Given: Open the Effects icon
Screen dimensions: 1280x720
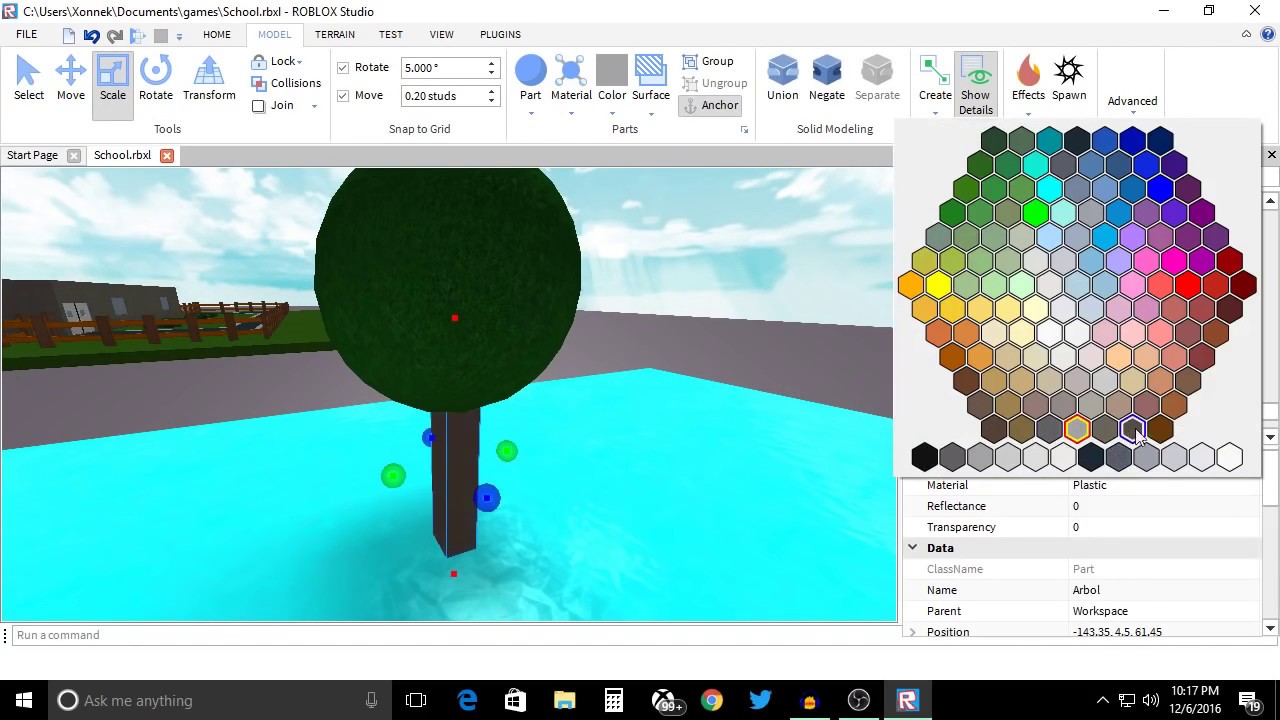Looking at the screenshot, I should click(x=1028, y=79).
